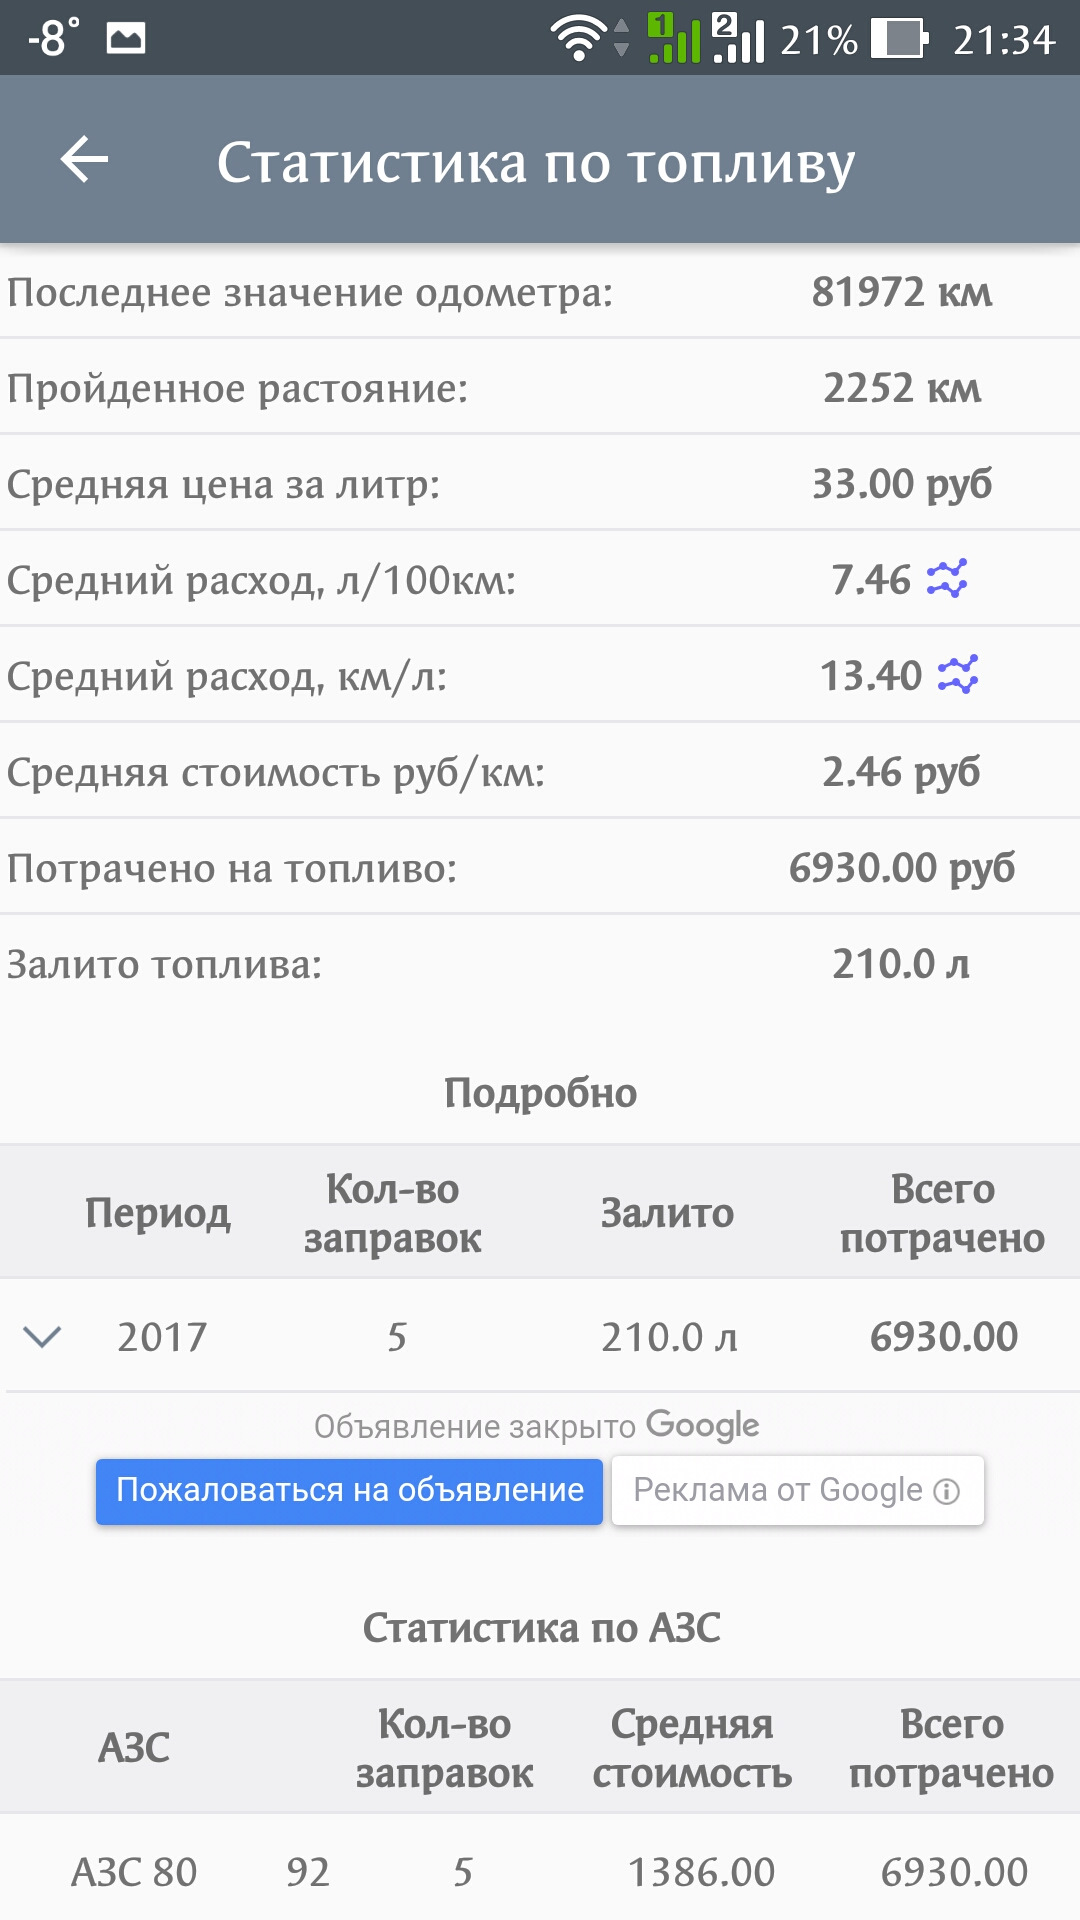Tap the back arrow icon
The height and width of the screenshot is (1920, 1080).
[84, 160]
